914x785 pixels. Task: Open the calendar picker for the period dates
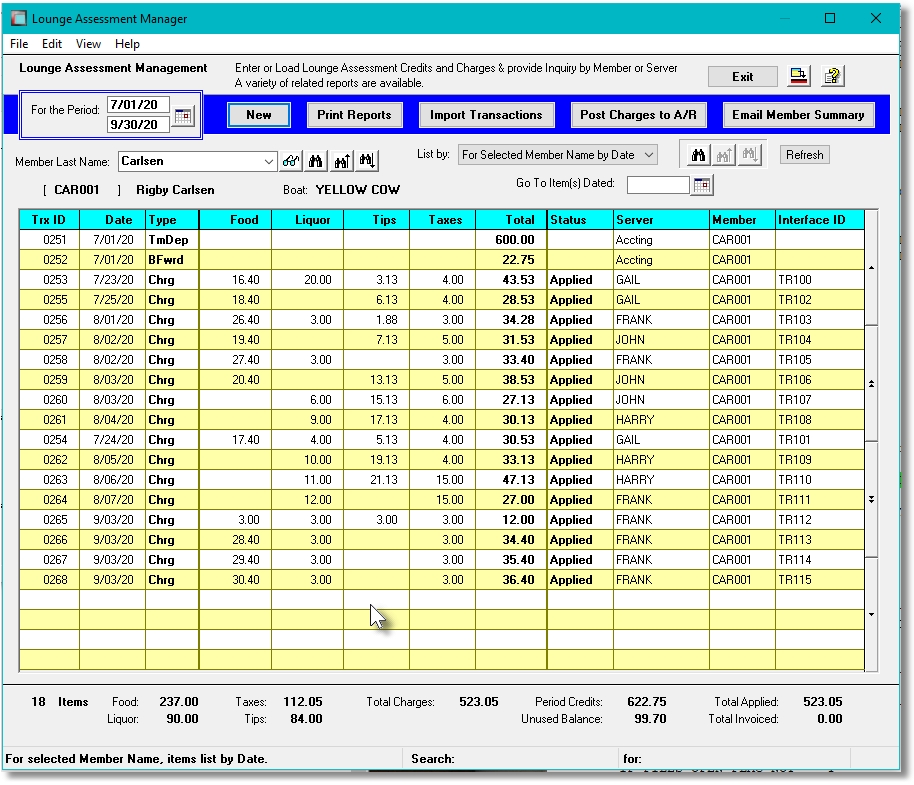(x=183, y=115)
